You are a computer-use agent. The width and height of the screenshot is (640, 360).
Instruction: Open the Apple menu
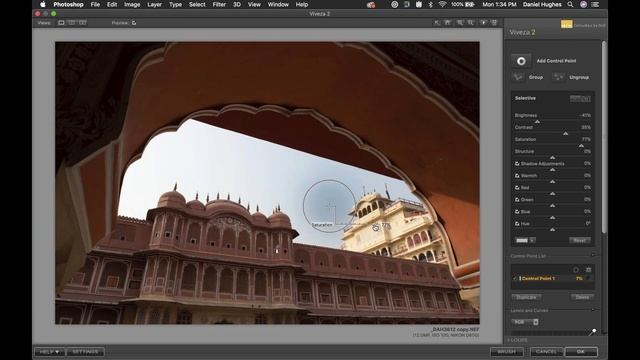42,4
